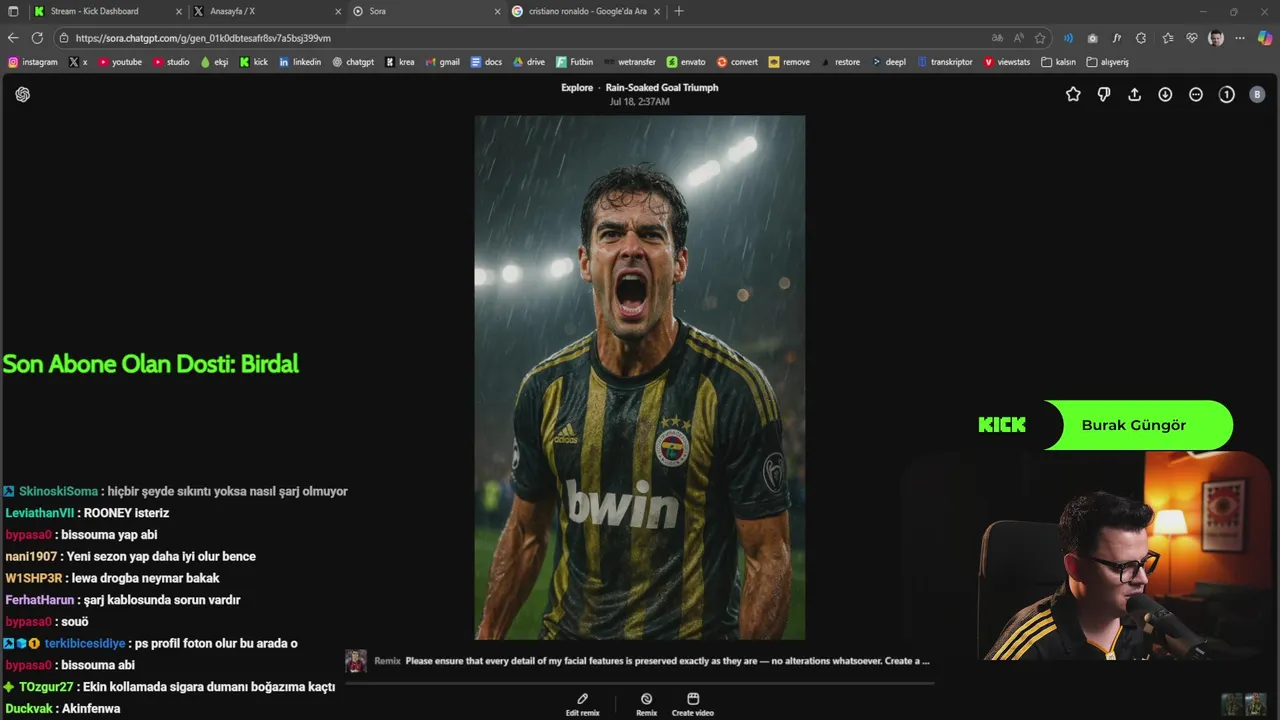The image size is (1280, 720).
Task: Open youtube bookmark
Action: point(120,62)
